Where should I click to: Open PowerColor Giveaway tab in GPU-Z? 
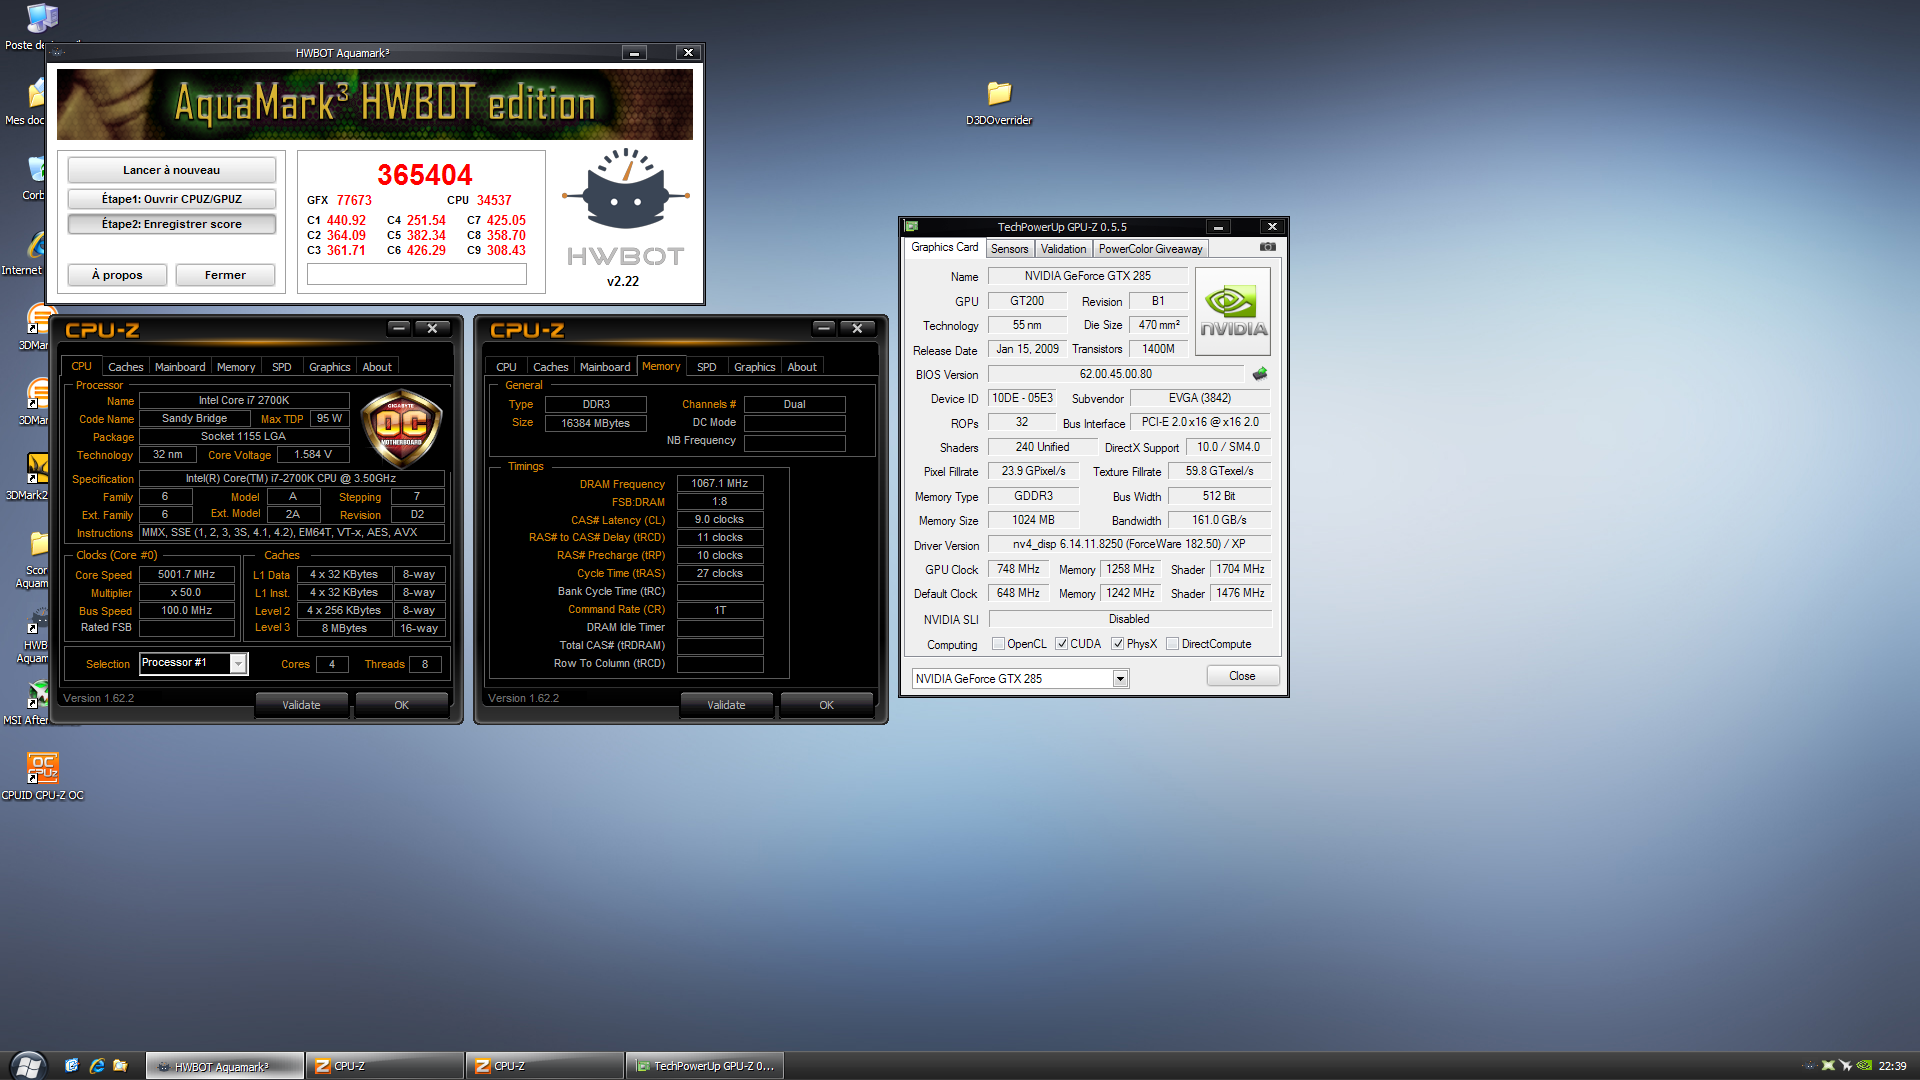(1150, 249)
